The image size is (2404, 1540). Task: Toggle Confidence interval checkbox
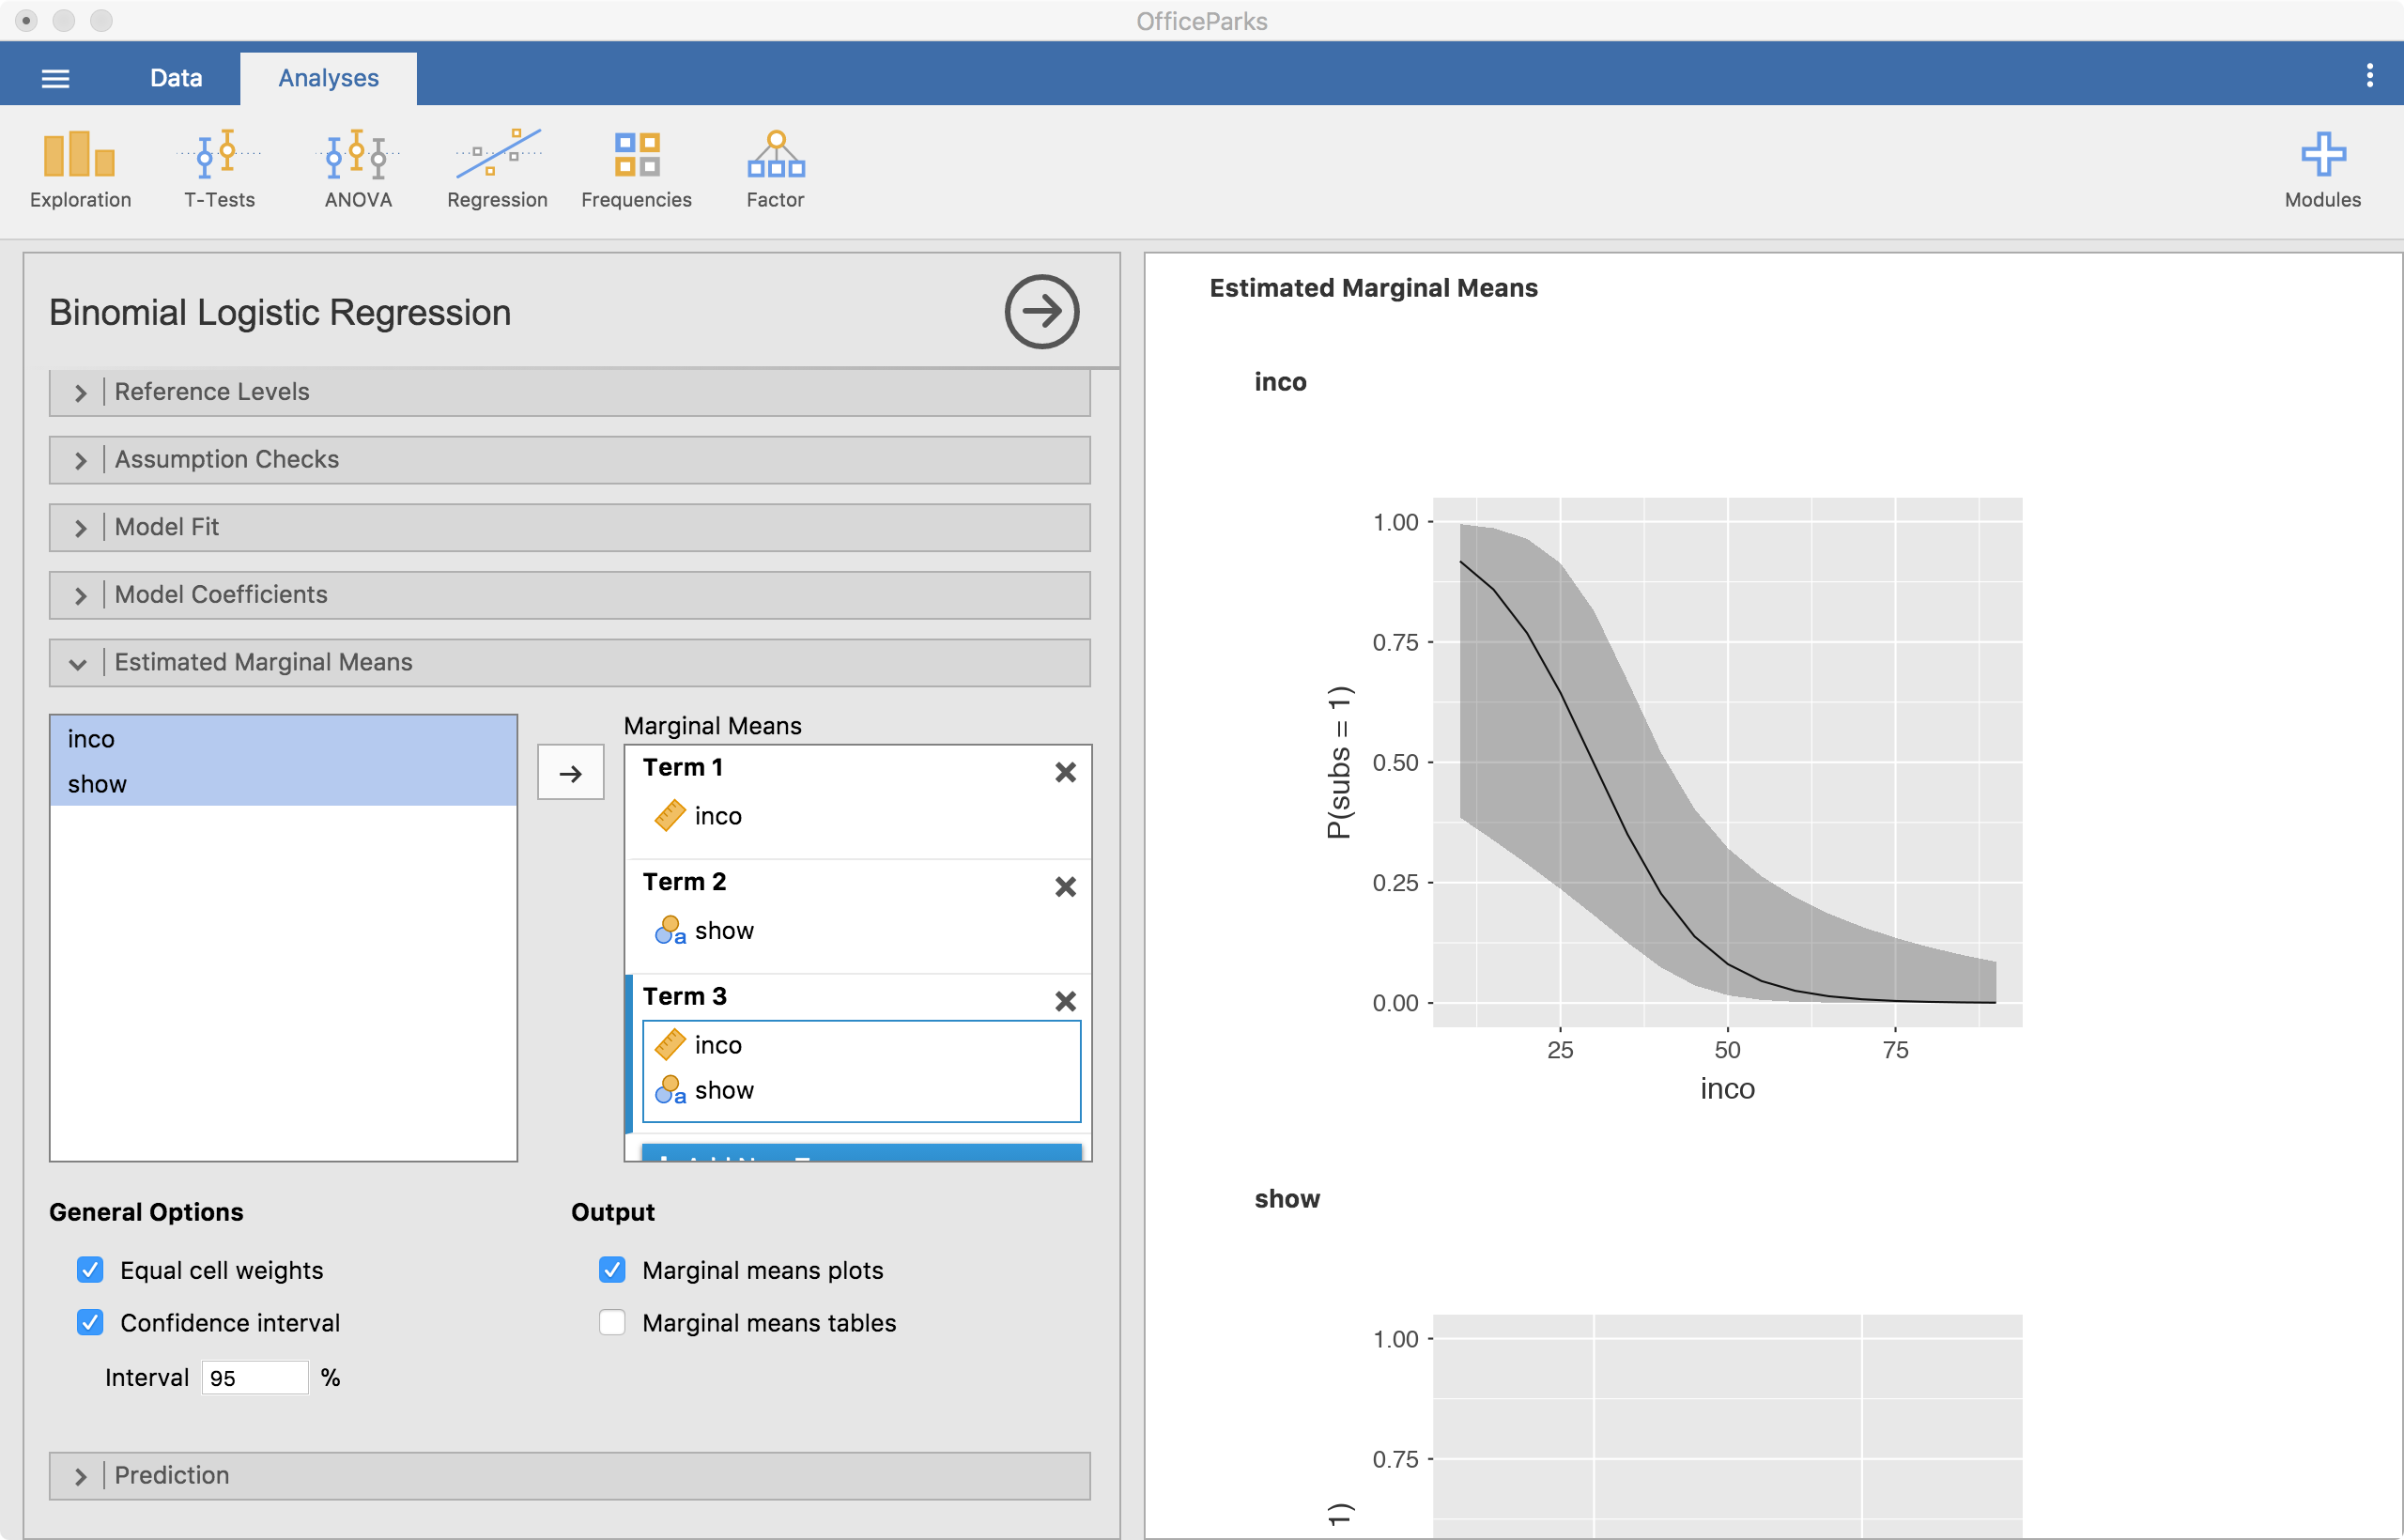tap(90, 1323)
